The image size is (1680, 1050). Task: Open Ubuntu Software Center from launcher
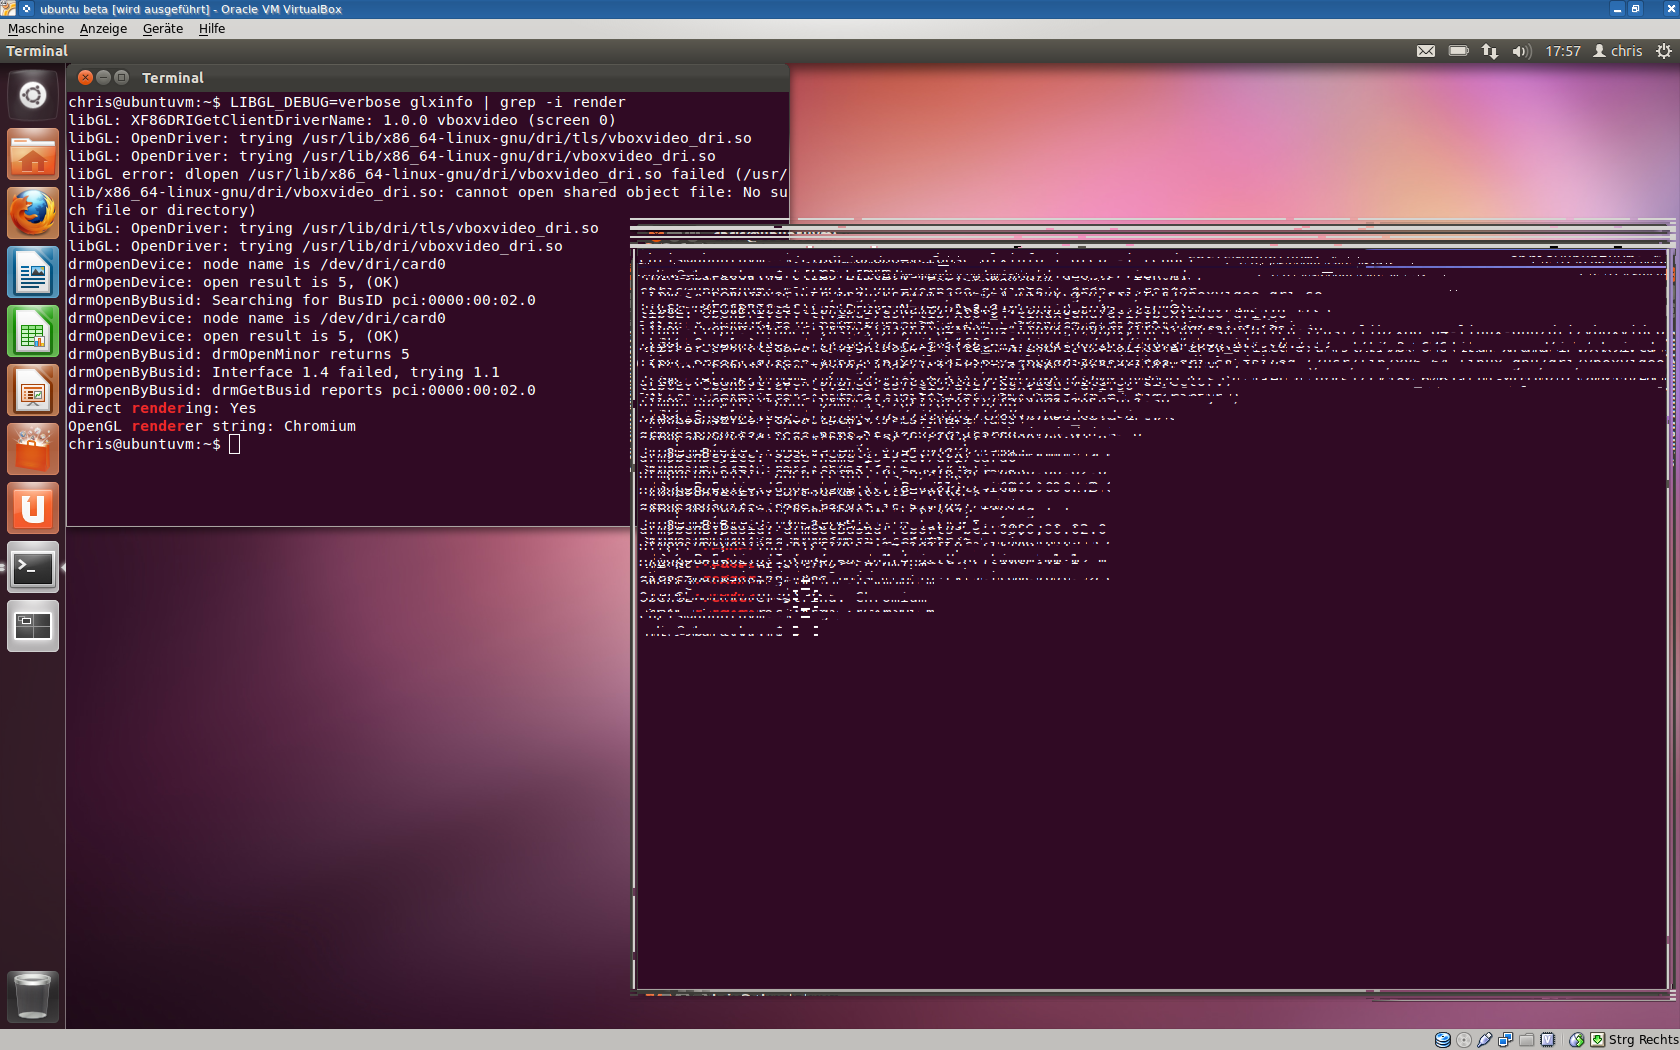[32, 449]
